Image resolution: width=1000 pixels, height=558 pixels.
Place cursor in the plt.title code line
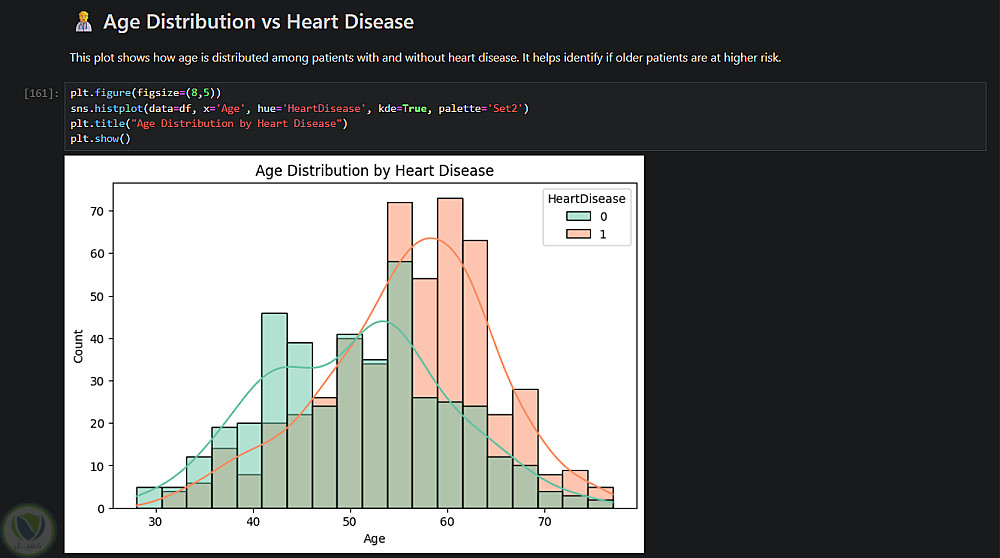pos(208,123)
